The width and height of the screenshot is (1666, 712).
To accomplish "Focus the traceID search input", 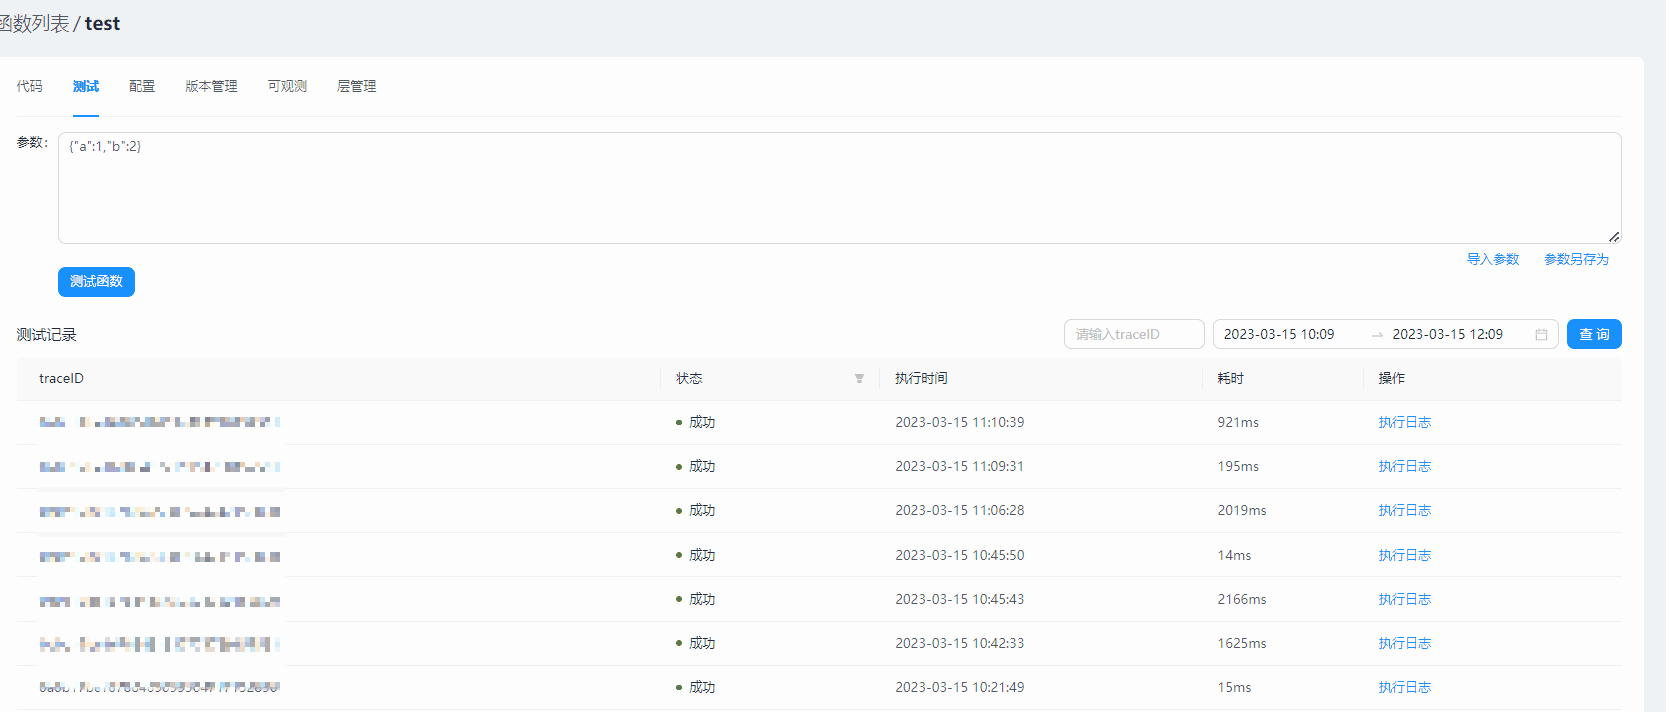I will coord(1134,334).
